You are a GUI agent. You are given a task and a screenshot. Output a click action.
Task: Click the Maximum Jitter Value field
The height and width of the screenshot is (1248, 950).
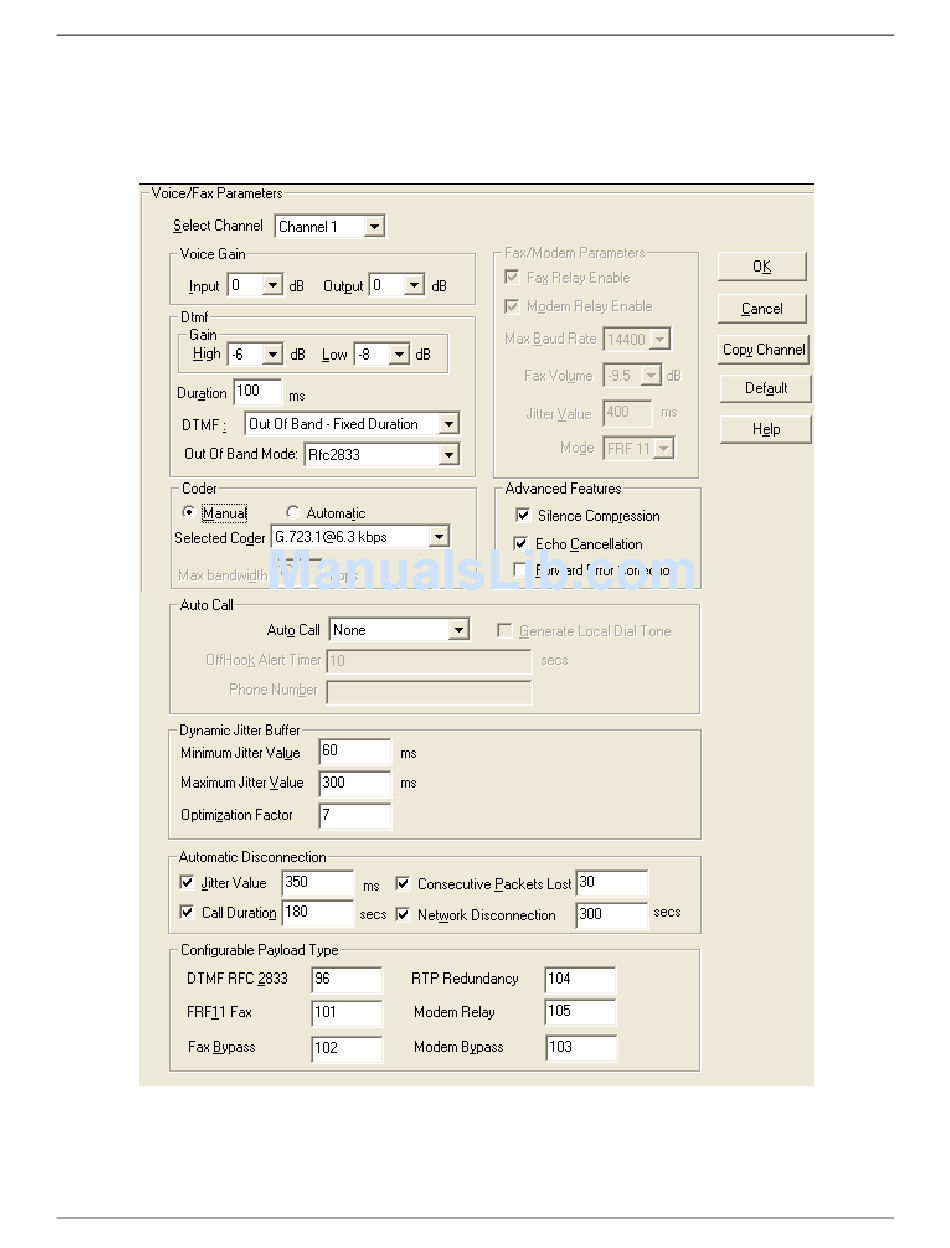[355, 783]
